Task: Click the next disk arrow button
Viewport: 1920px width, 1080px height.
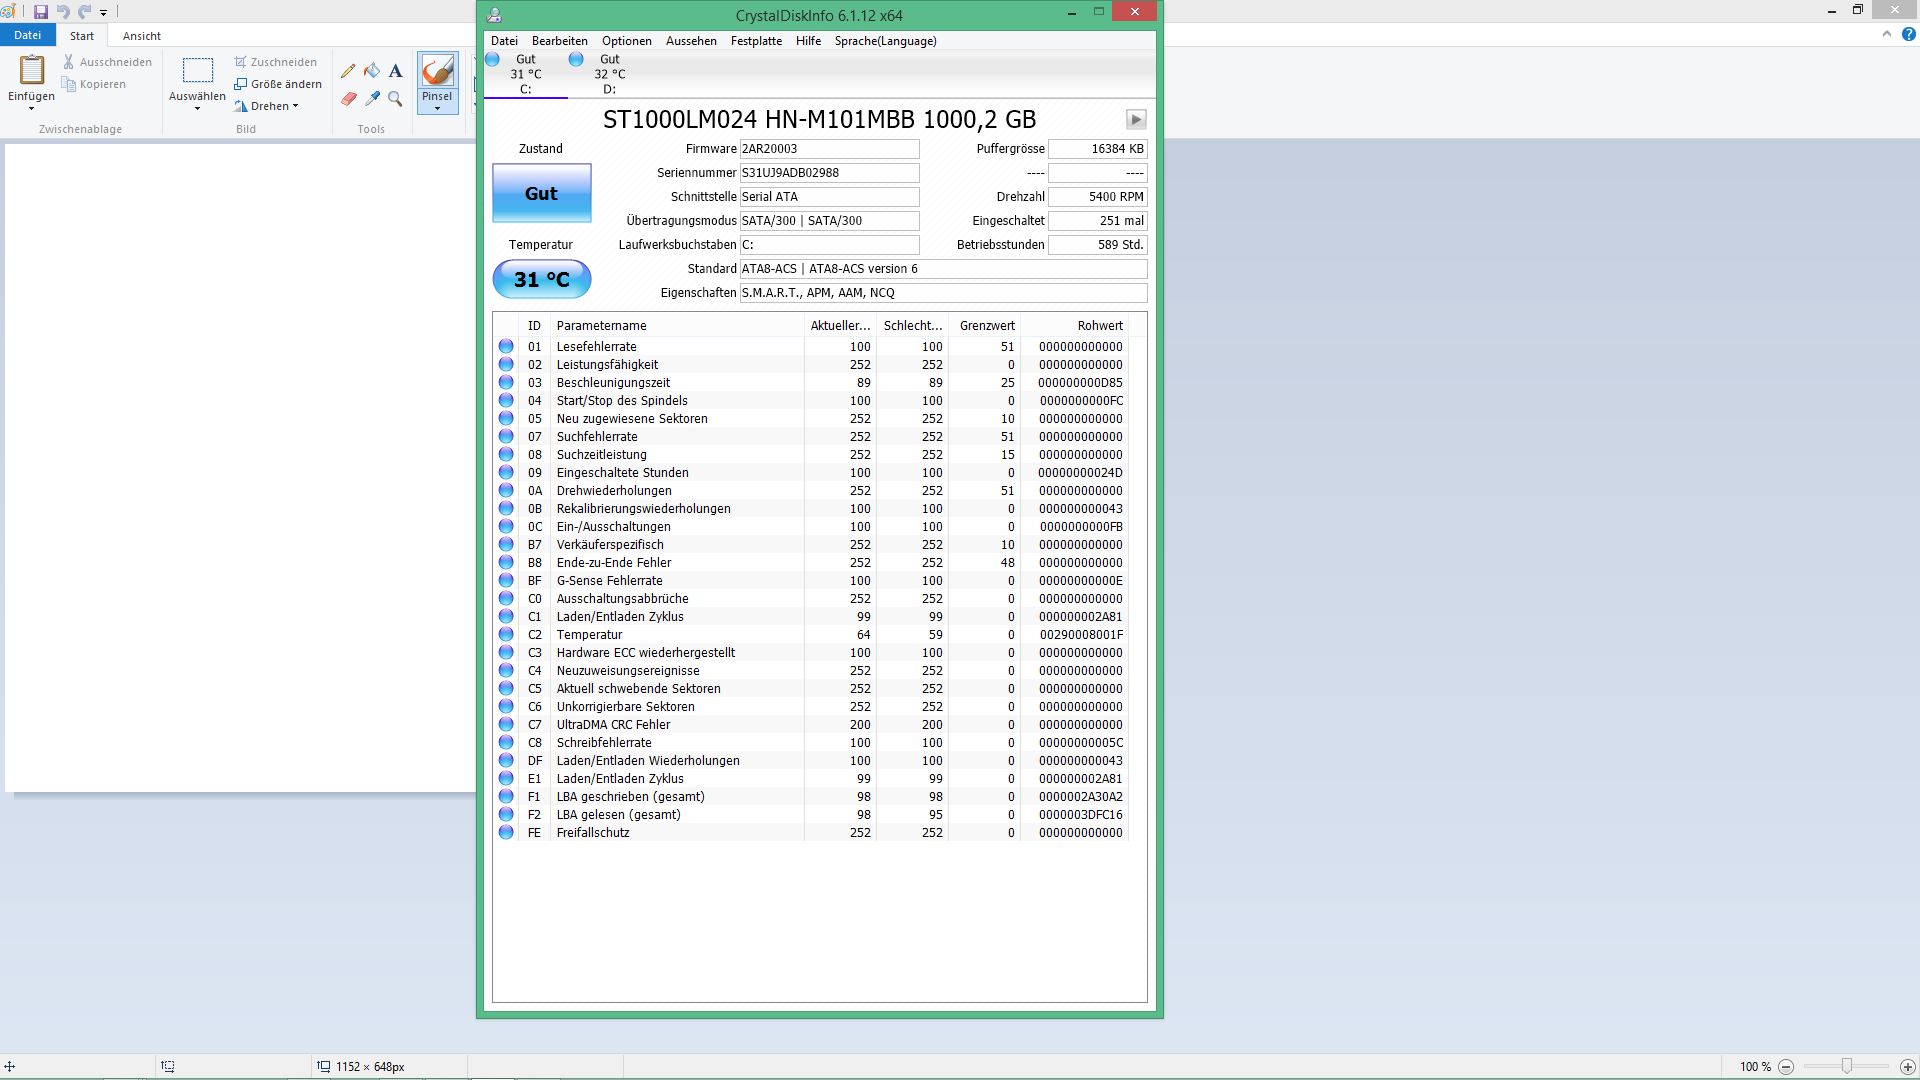Action: coord(1136,120)
